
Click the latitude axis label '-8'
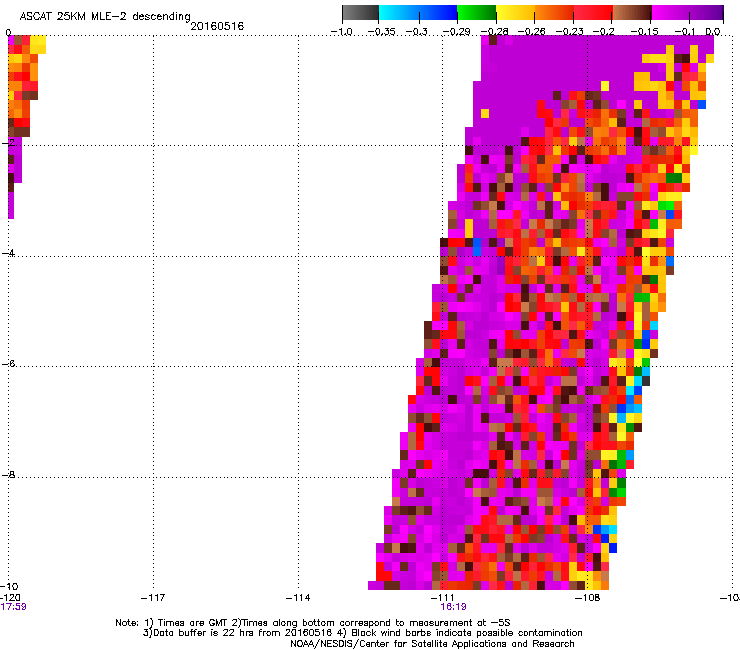[8, 474]
